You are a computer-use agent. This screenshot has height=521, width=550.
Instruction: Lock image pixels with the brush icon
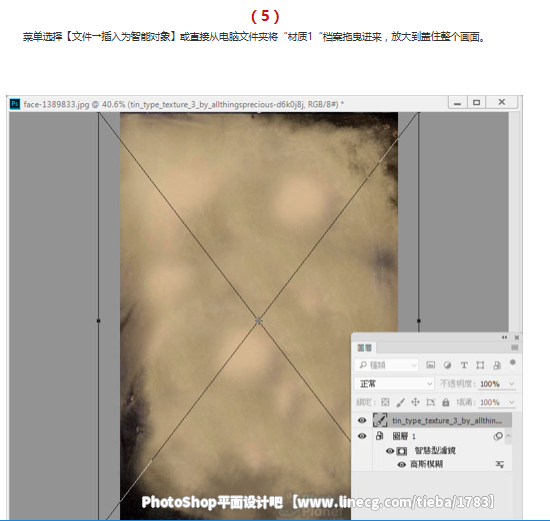400,402
